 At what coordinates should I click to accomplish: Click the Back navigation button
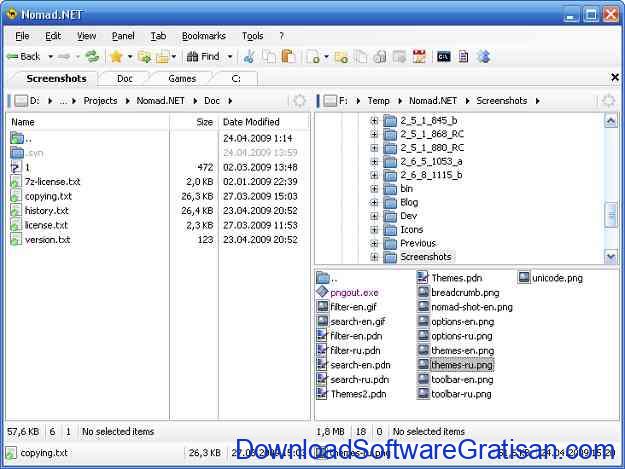pos(24,57)
